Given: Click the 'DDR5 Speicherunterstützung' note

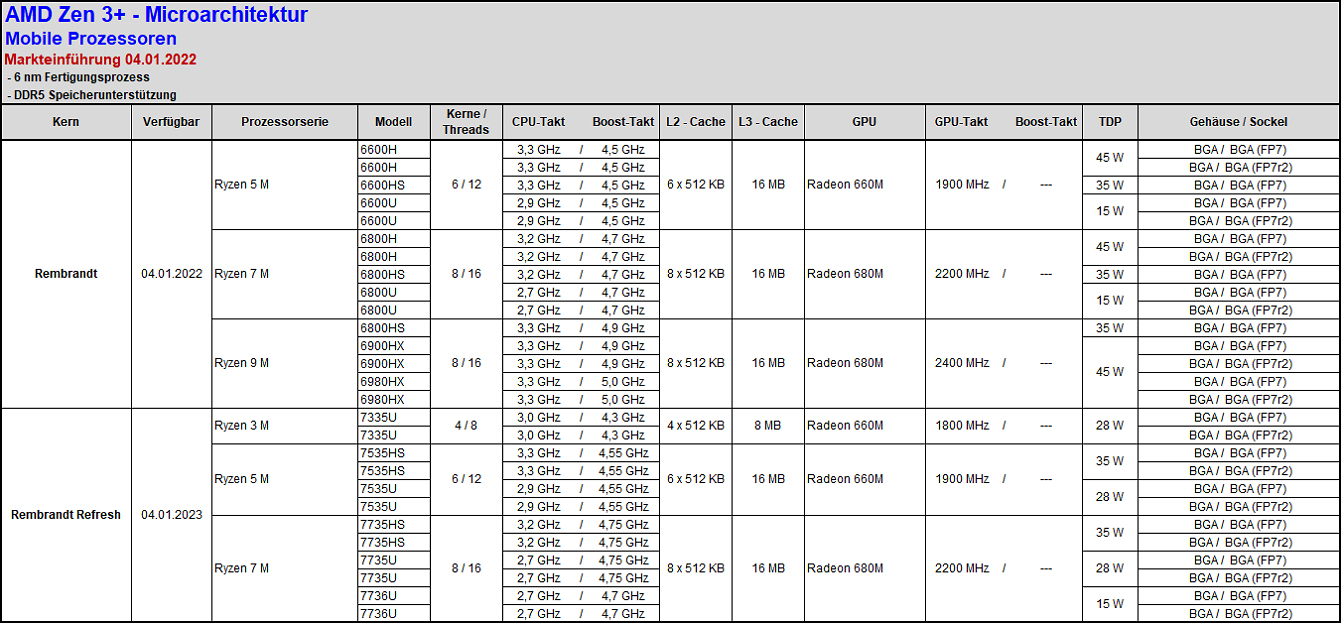Looking at the screenshot, I should tap(94, 95).
